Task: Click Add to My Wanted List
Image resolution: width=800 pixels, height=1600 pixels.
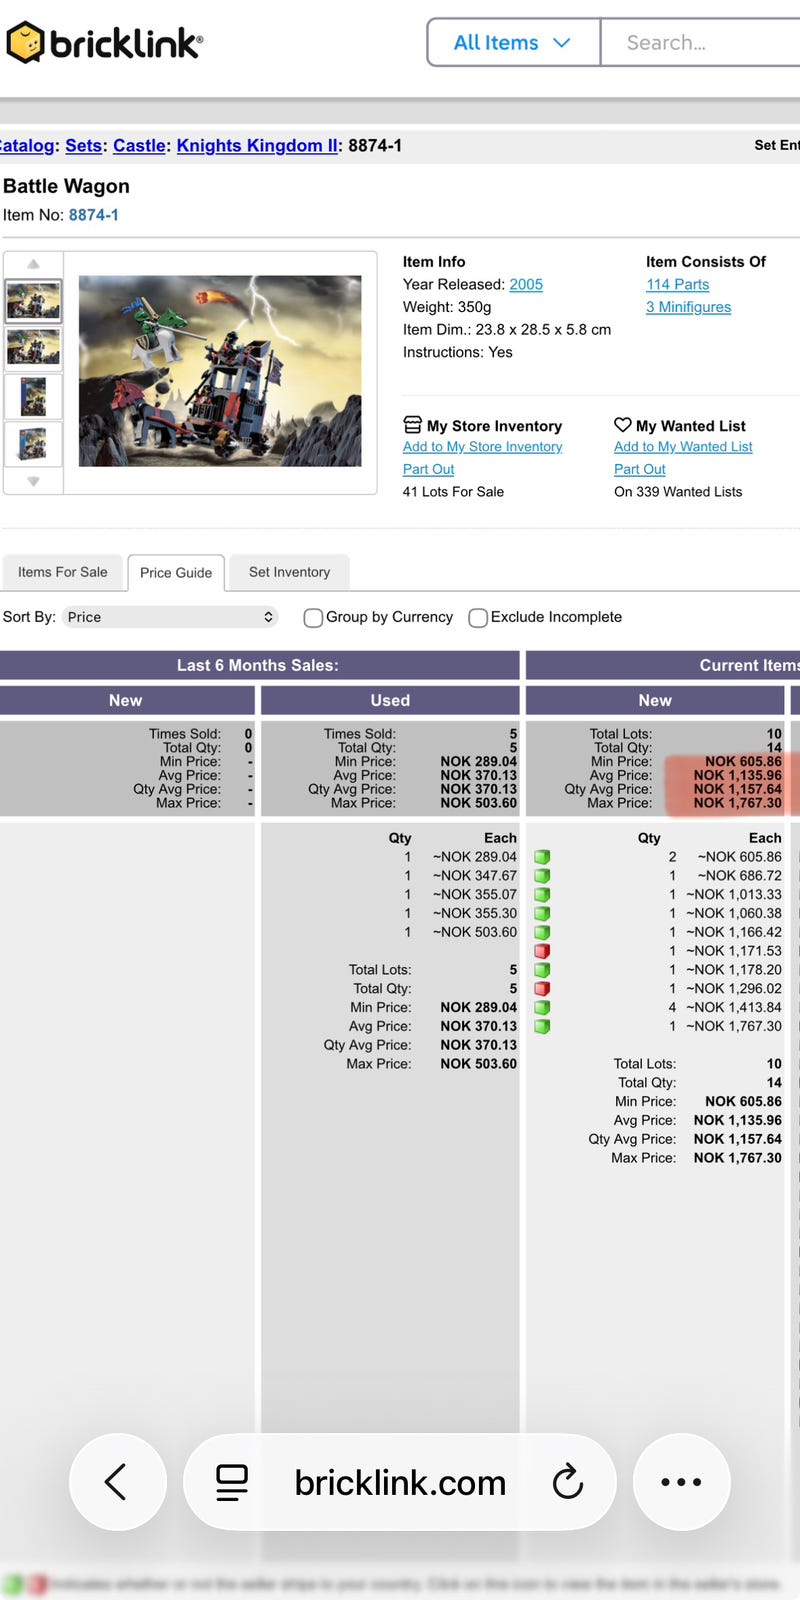Action: (x=683, y=447)
